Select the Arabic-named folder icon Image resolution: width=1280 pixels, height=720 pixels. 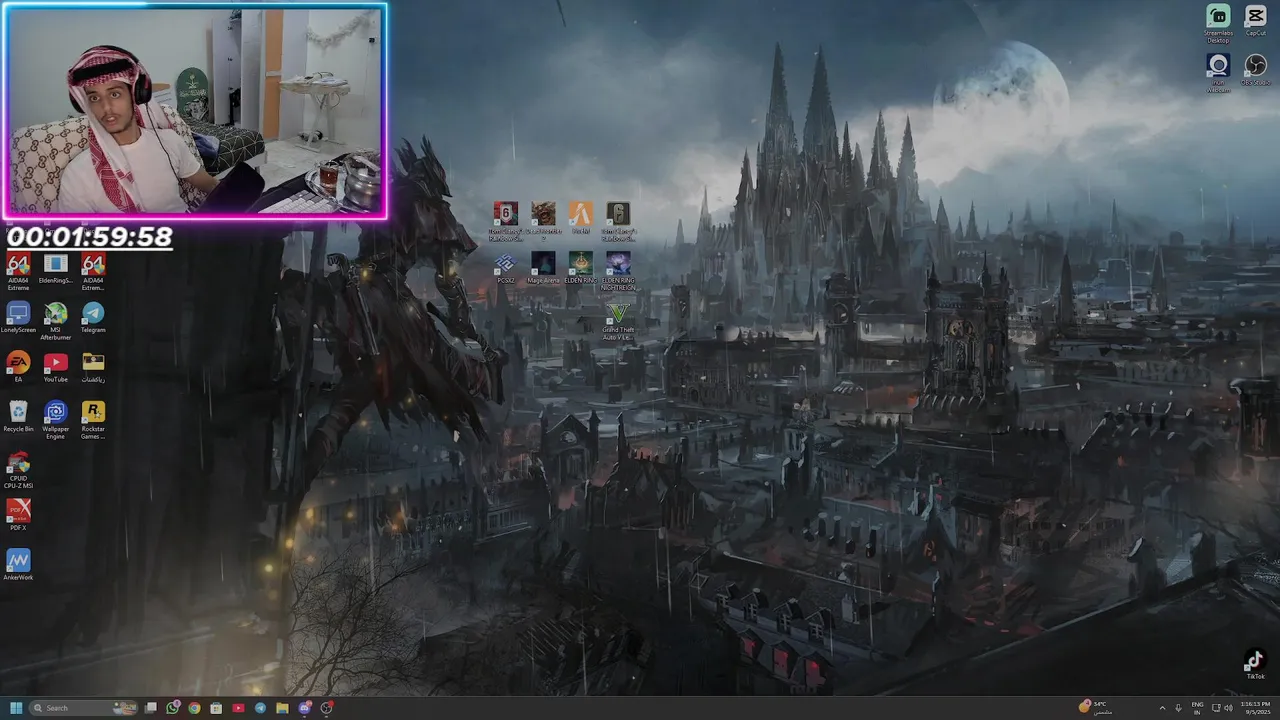(x=93, y=366)
